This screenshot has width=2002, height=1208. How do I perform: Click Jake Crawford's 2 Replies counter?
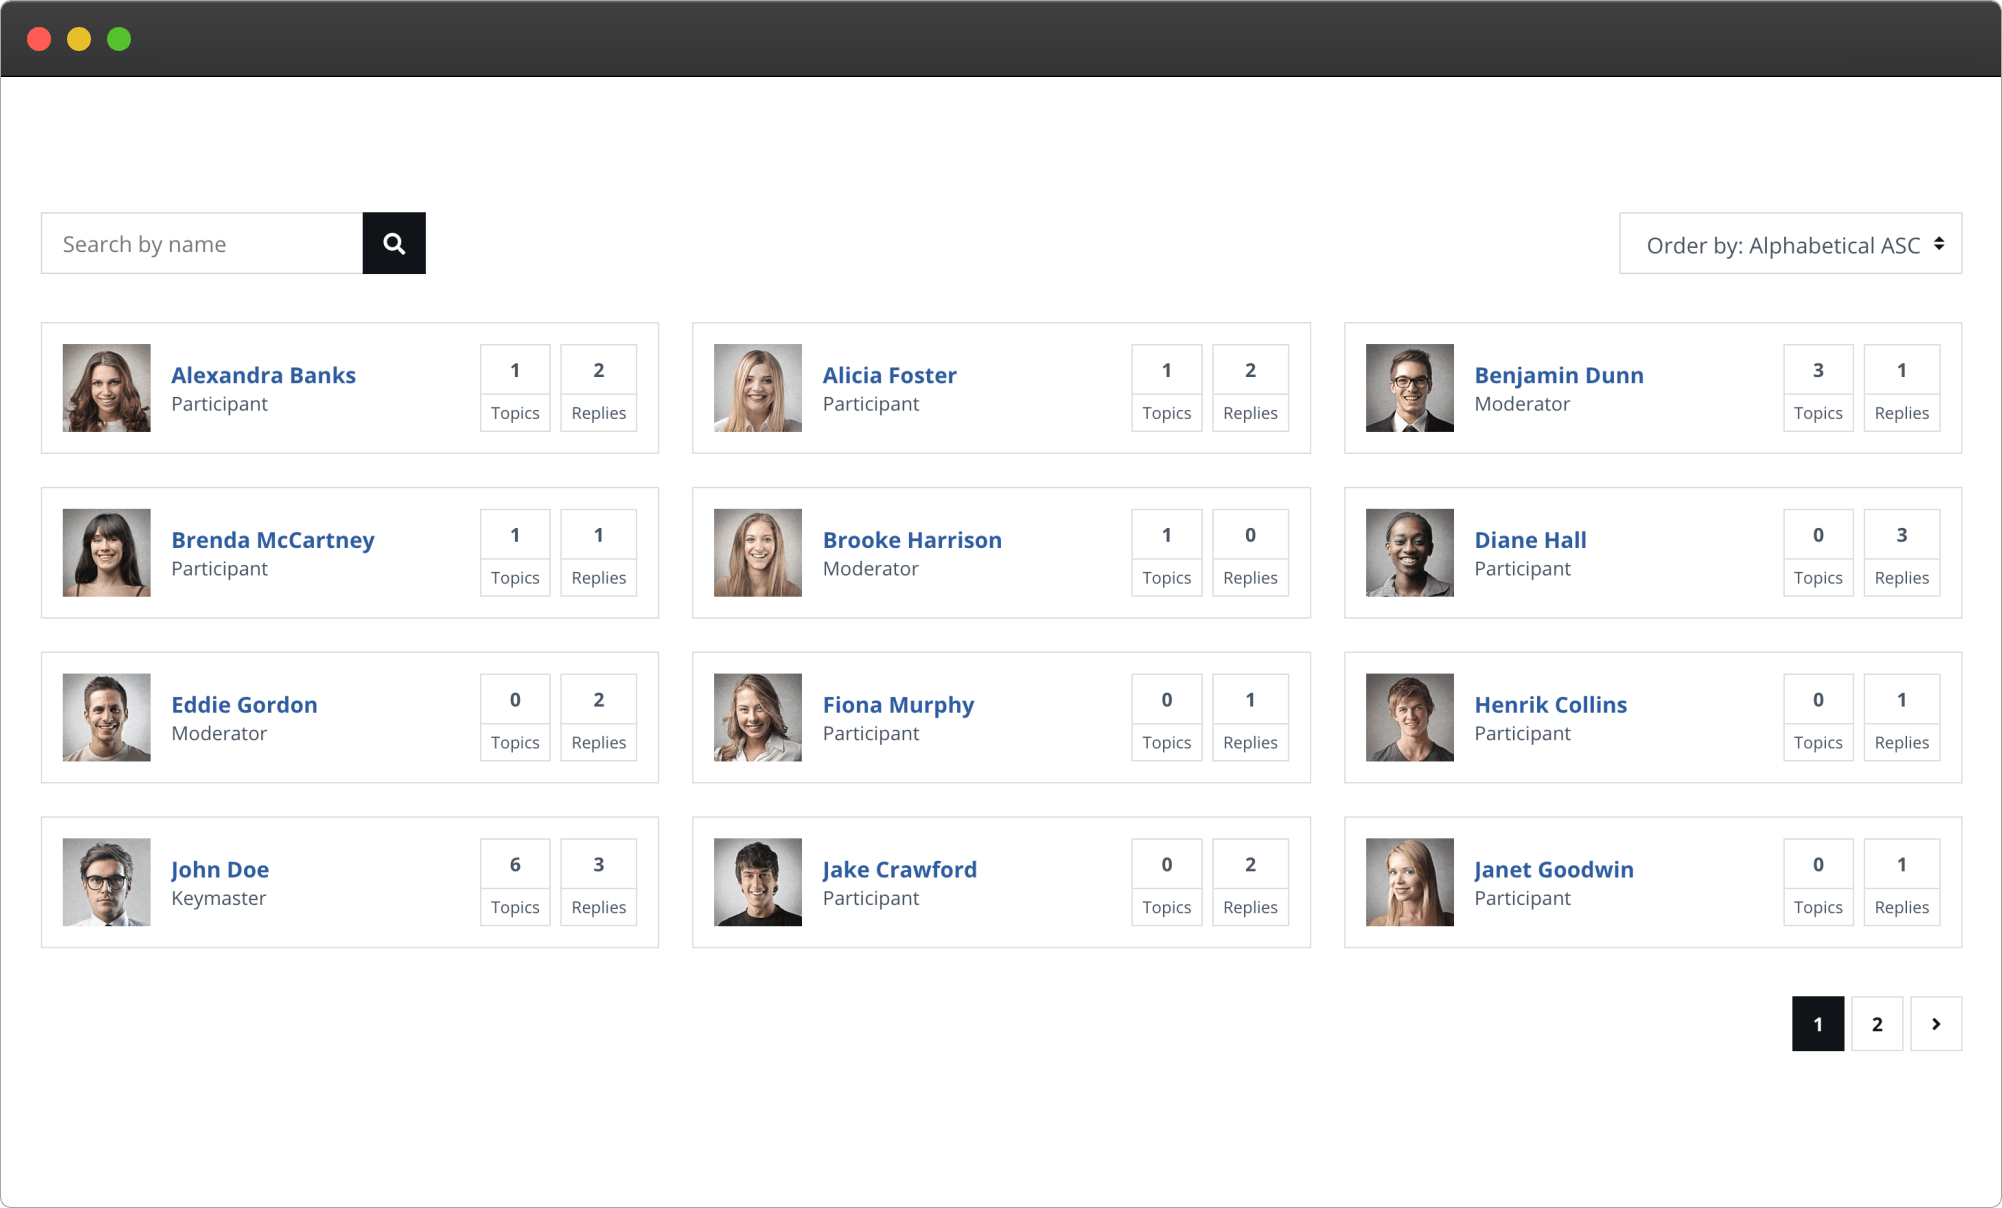(x=1250, y=882)
